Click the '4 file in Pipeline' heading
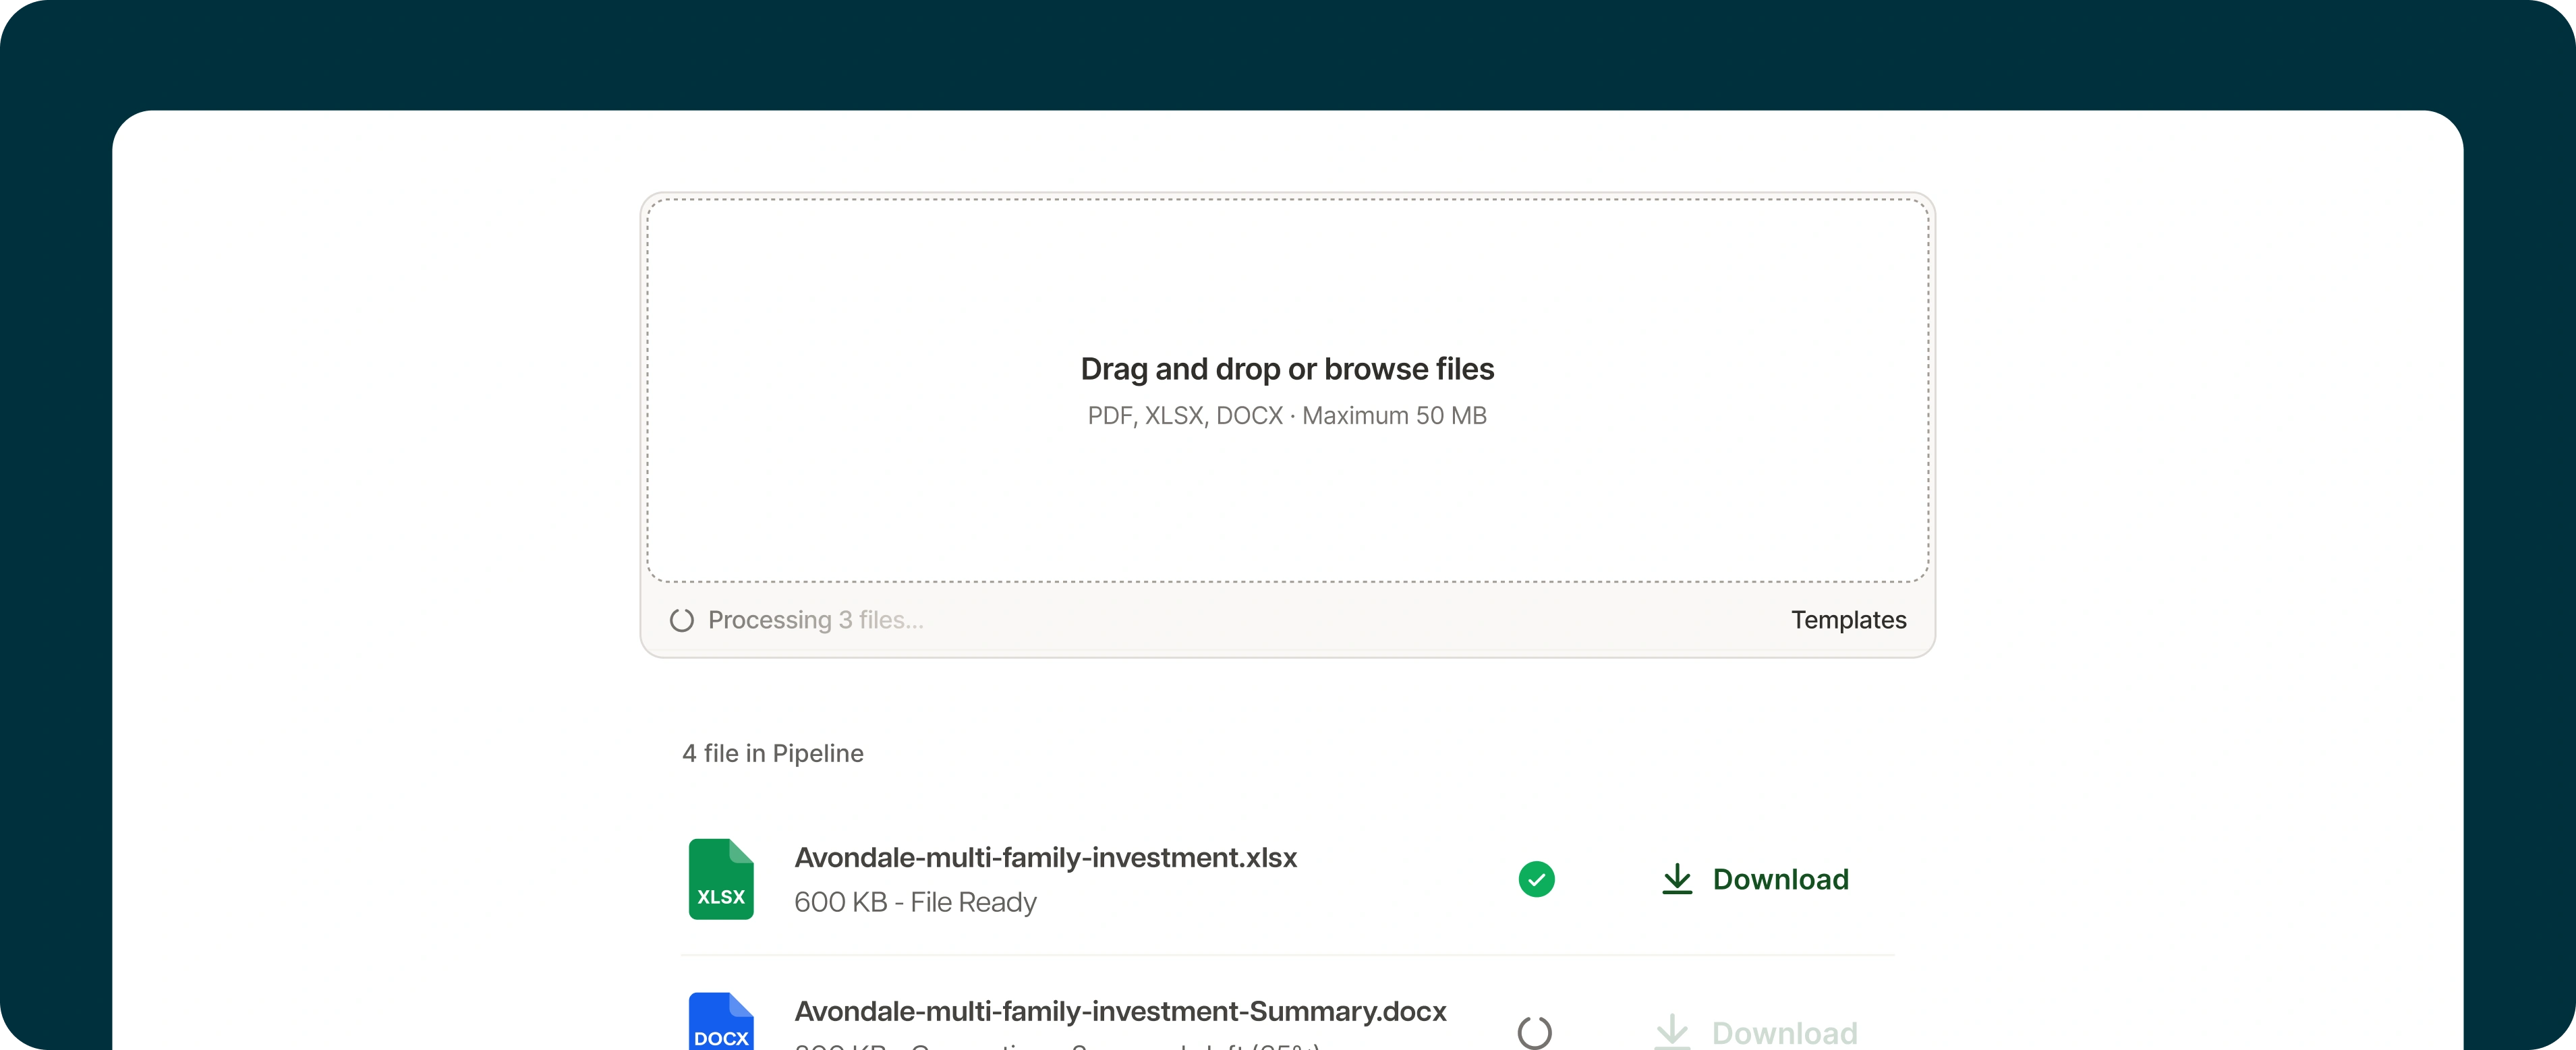This screenshot has height=1050, width=2576. pyautogui.click(x=772, y=753)
